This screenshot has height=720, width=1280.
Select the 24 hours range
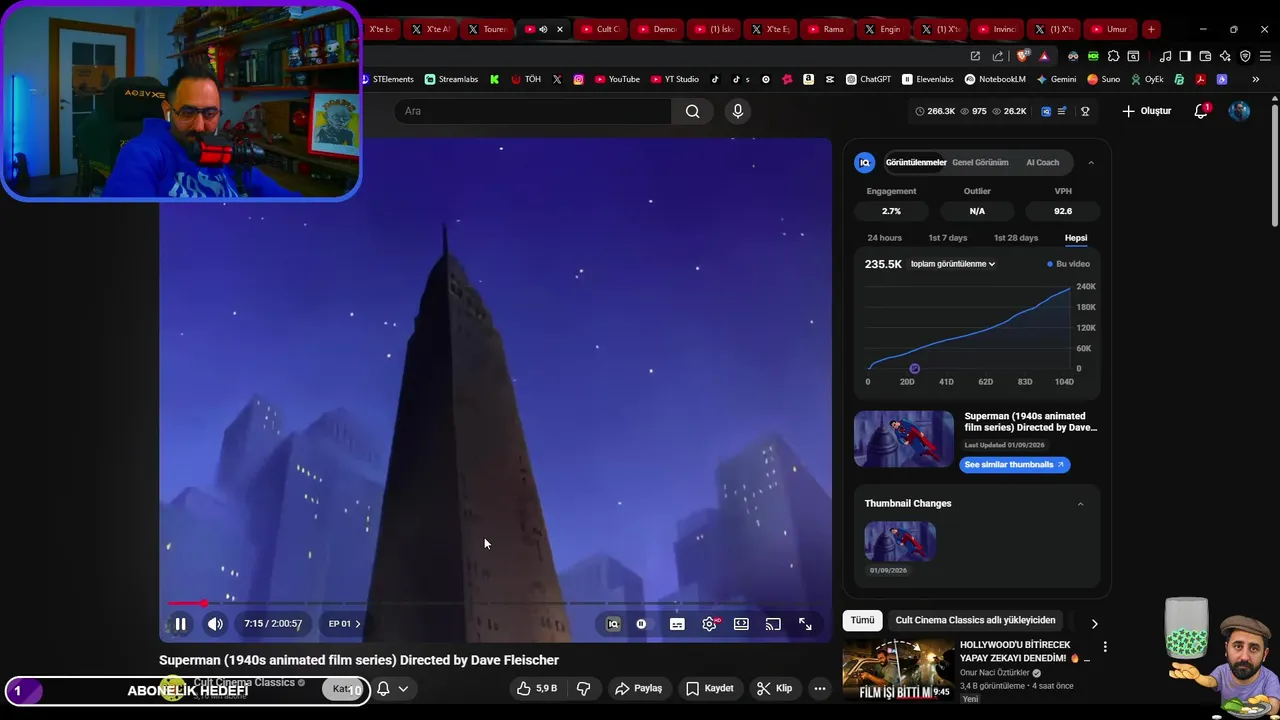coord(884,238)
